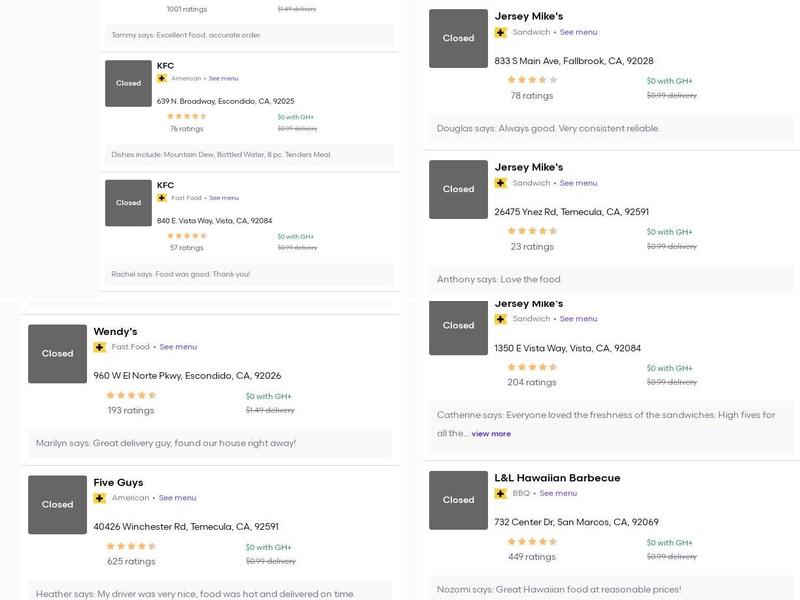
Task: Click GH+ badge for Fallbrook Jersey Mike's
Action: click(x=501, y=32)
